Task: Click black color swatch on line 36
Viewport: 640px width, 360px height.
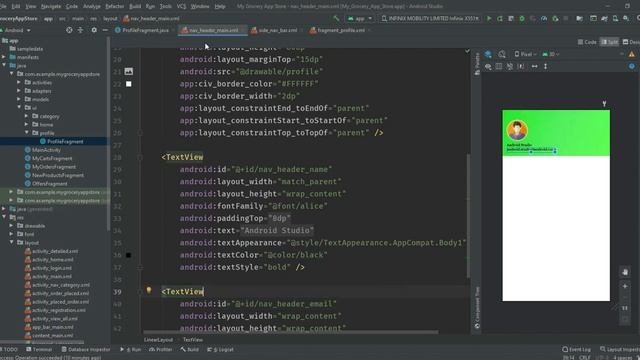Action: pyautogui.click(x=129, y=255)
